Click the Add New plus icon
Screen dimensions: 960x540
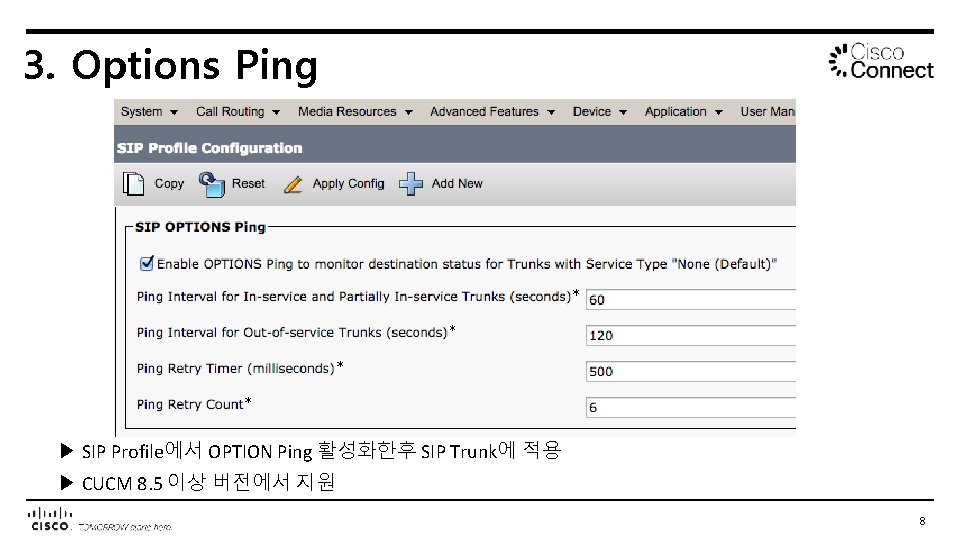point(411,184)
